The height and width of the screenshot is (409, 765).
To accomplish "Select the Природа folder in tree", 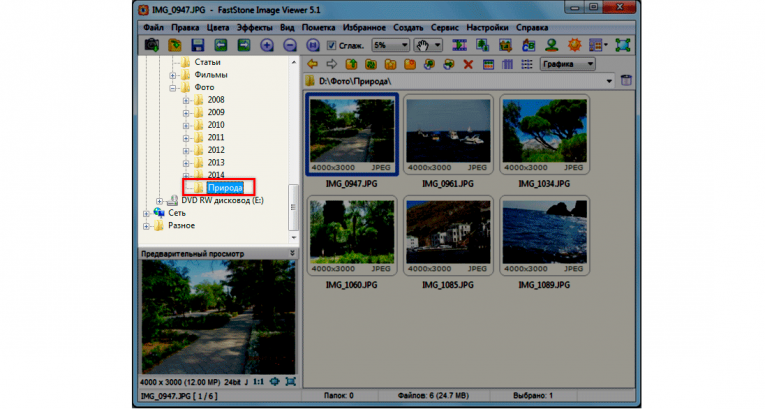I will click(x=225, y=187).
